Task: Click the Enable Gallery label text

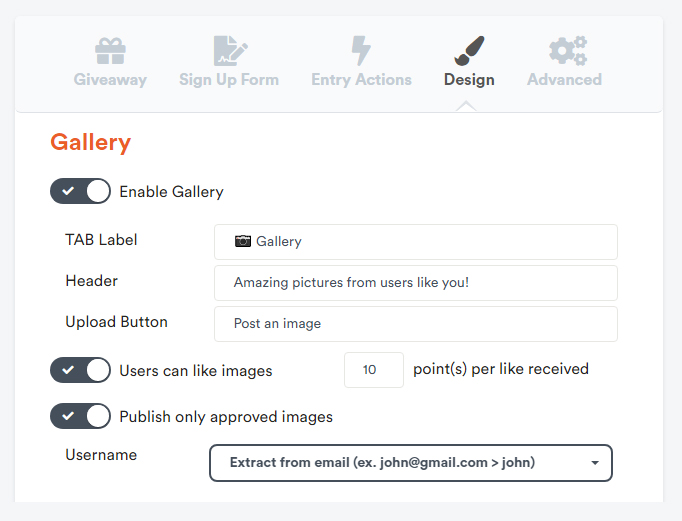Action: point(171,192)
